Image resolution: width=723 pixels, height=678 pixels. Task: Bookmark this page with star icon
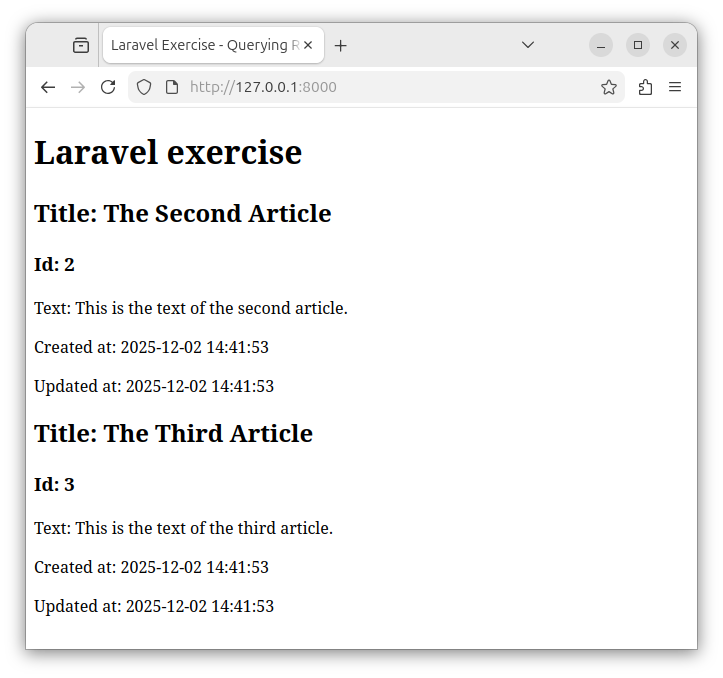[609, 87]
